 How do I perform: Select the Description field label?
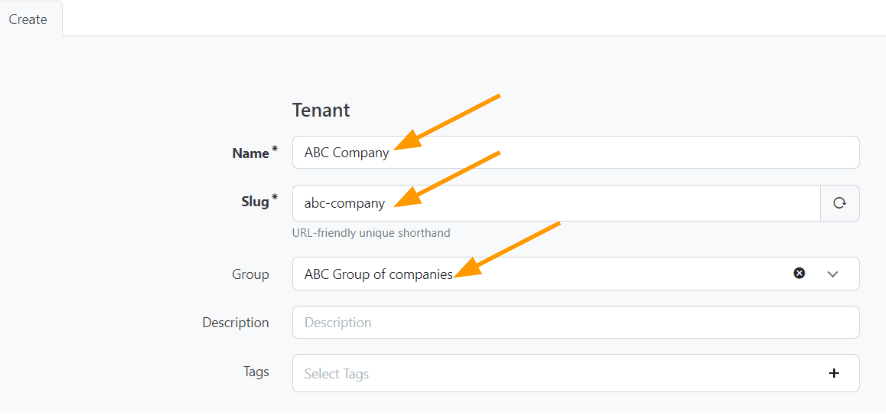[x=236, y=323]
